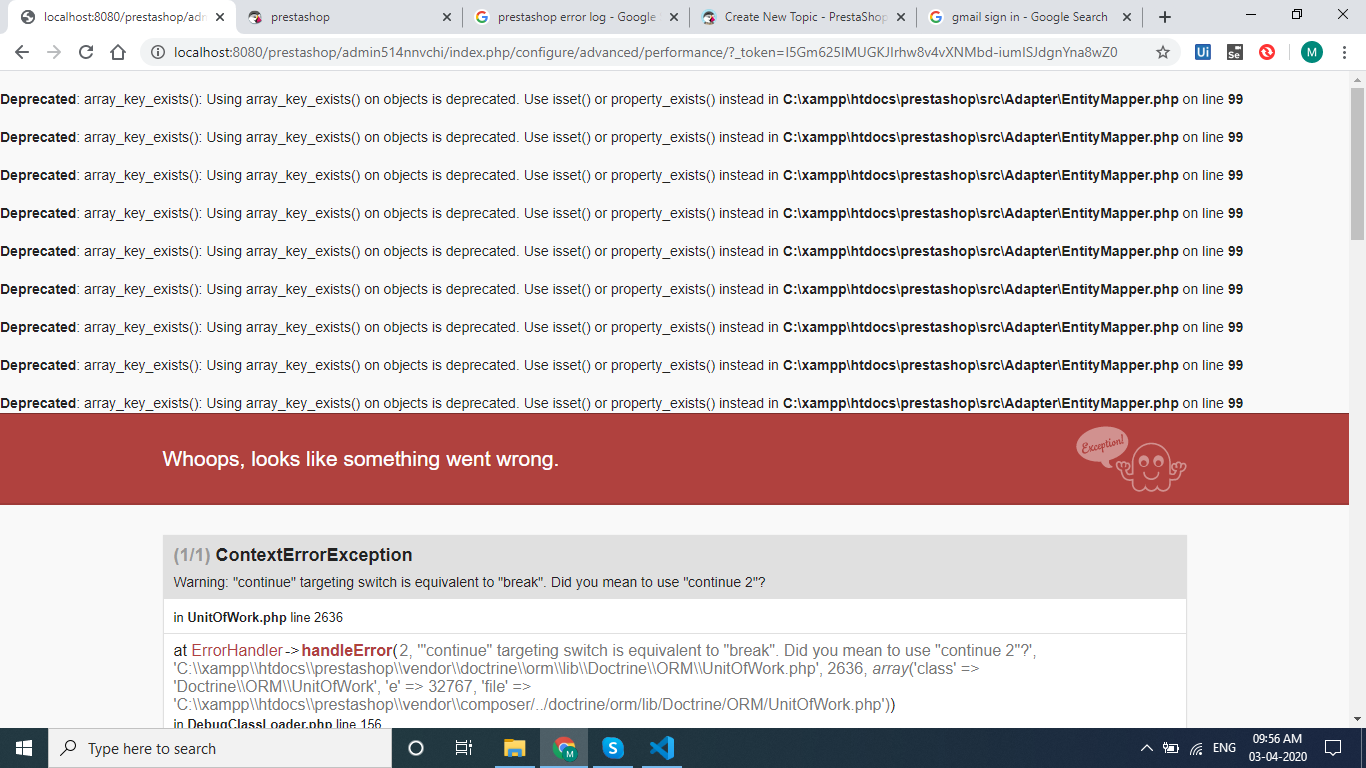Open the UiPath extension icon
The width and height of the screenshot is (1366, 768).
pos(1203,52)
